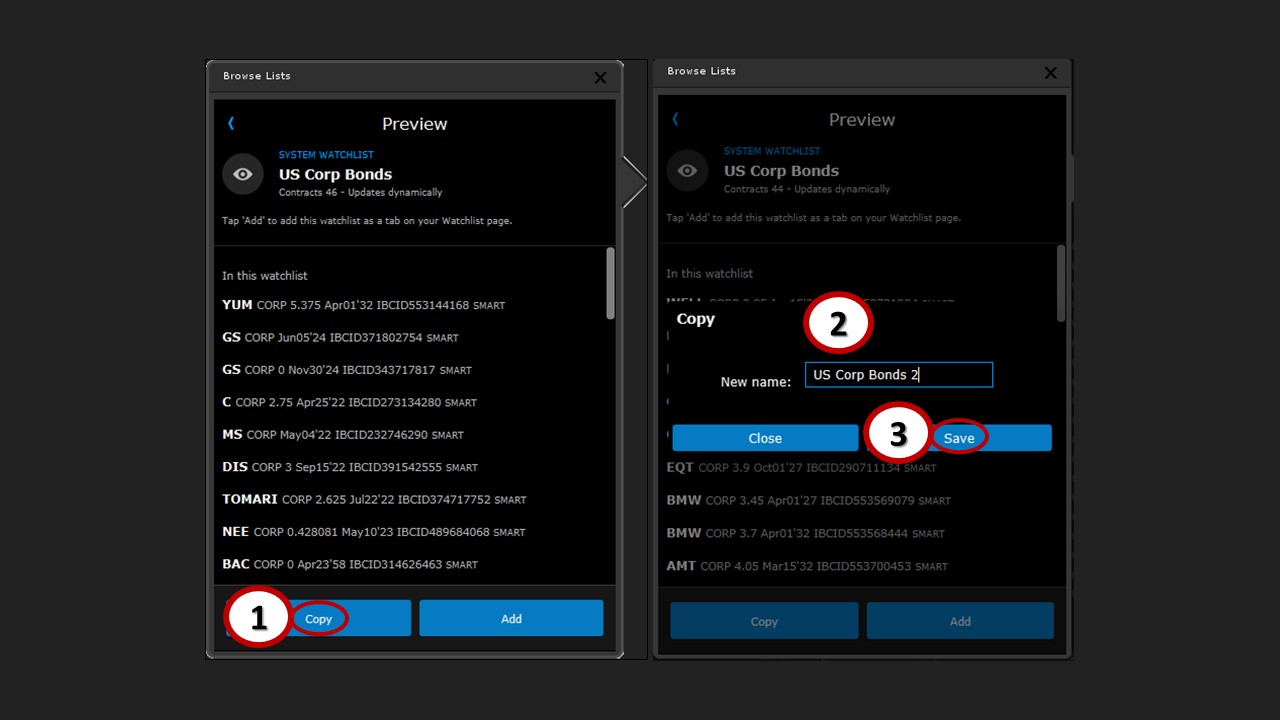Select the TOMARI CORP 2.625 bond row
This screenshot has height=720, width=1280.
373,499
